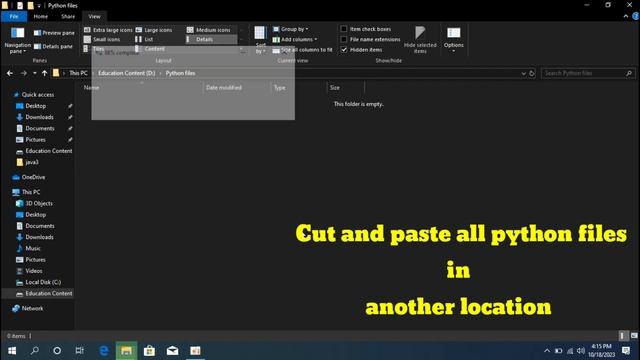Choose Medium icons layout
Image resolution: width=640 pixels, height=360 pixels.
click(x=209, y=30)
